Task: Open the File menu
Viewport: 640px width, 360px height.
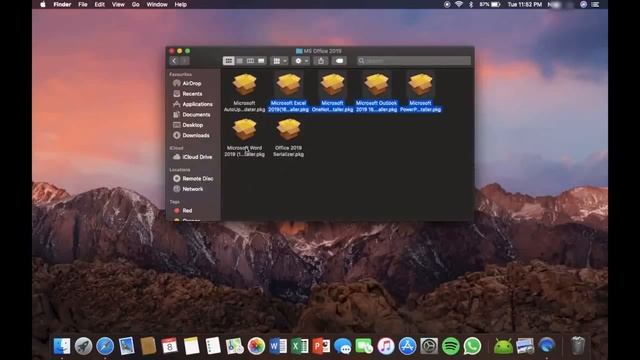Action: [x=83, y=4]
